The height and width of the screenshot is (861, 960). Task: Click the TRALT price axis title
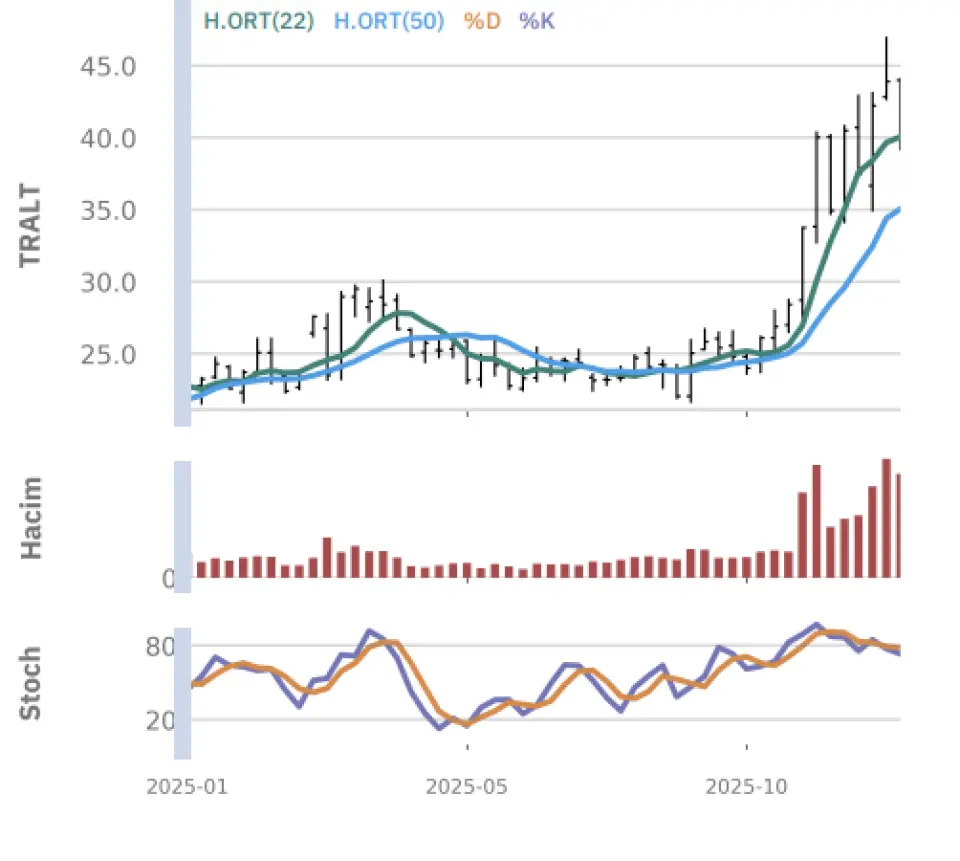pos(31,225)
